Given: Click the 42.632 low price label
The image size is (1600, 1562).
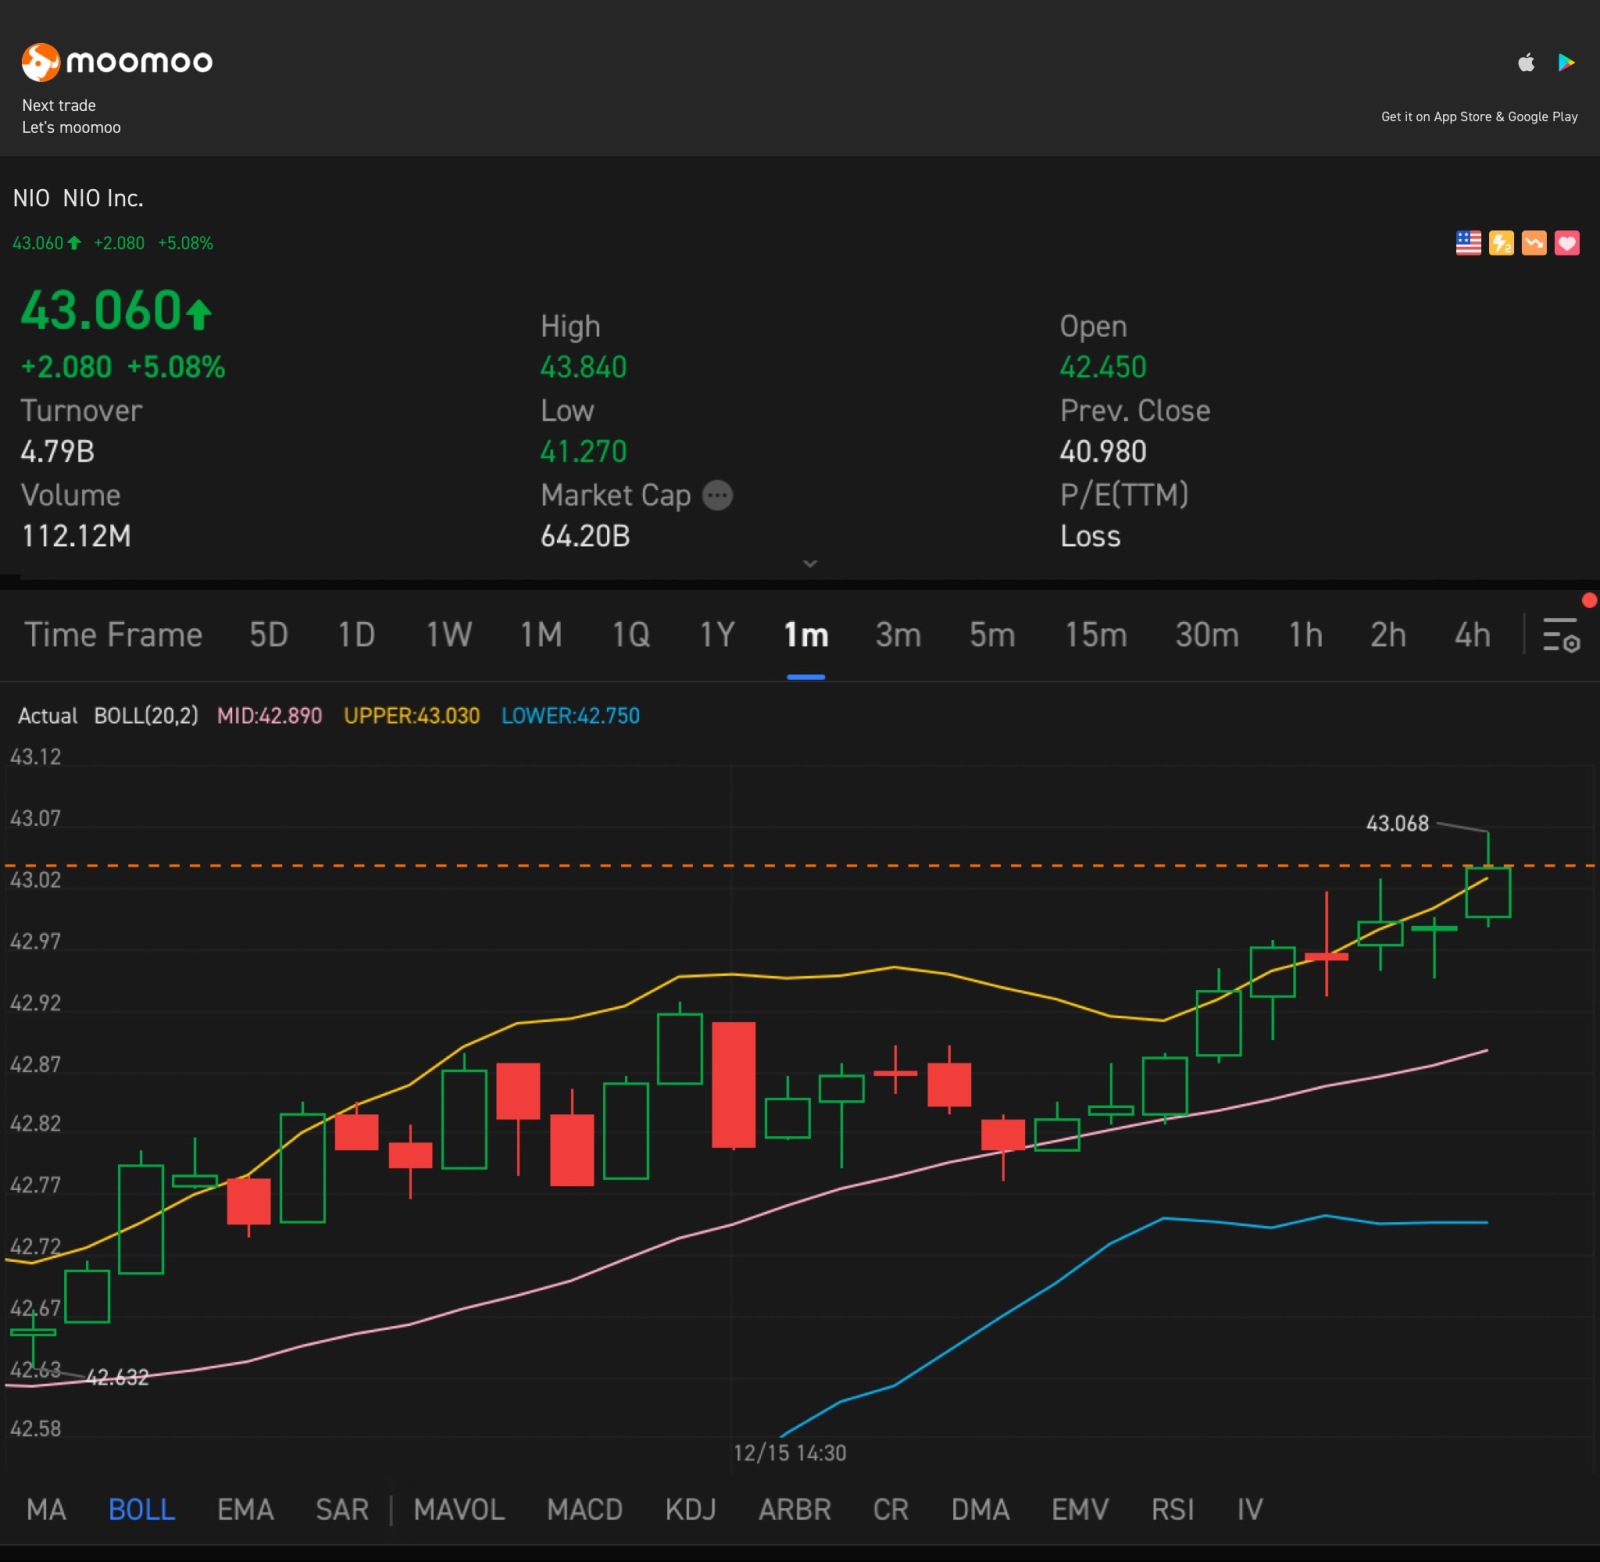Looking at the screenshot, I should pos(117,1378).
